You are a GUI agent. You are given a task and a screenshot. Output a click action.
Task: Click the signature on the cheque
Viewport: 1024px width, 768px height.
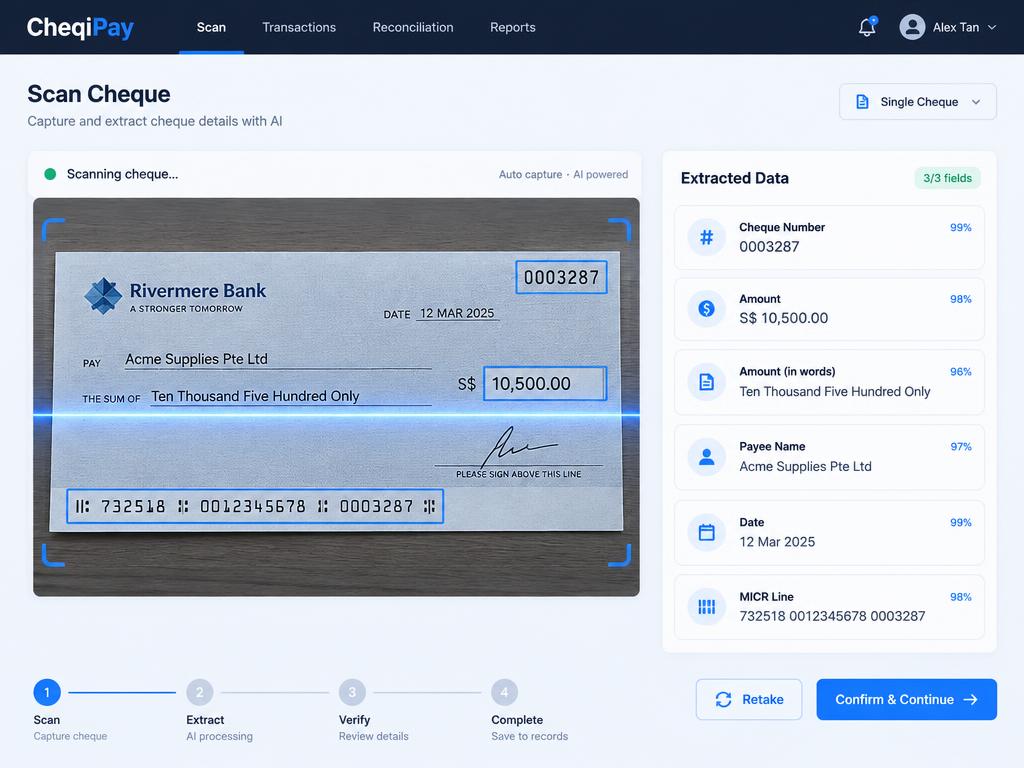coord(520,445)
